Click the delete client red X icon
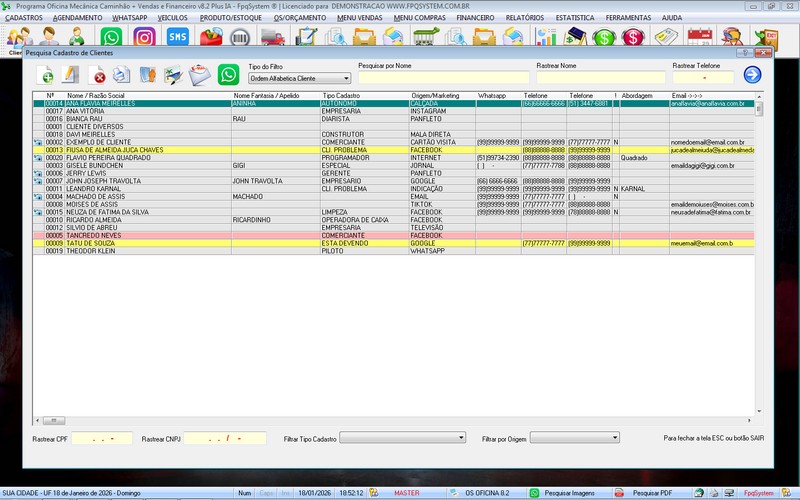 pyautogui.click(x=96, y=75)
